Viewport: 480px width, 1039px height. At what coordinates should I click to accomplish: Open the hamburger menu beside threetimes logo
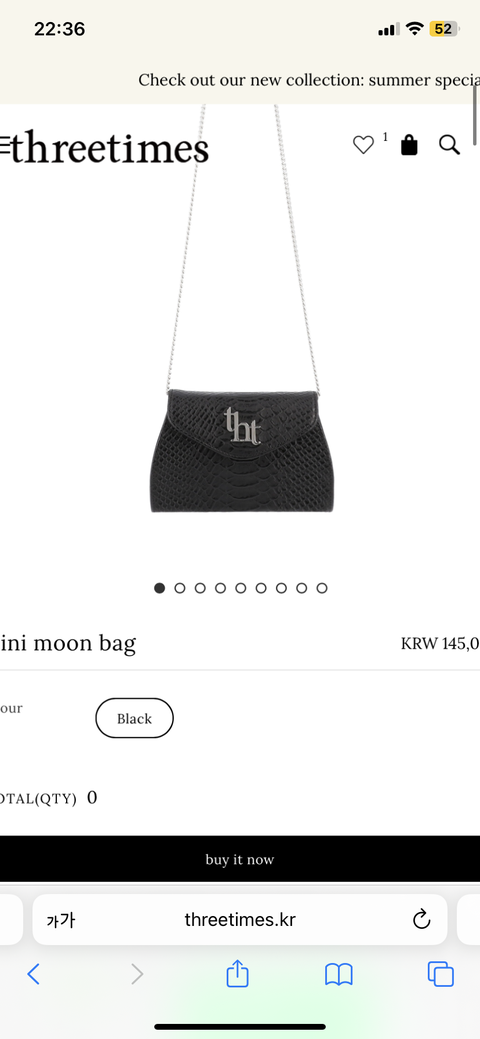[x=5, y=144]
